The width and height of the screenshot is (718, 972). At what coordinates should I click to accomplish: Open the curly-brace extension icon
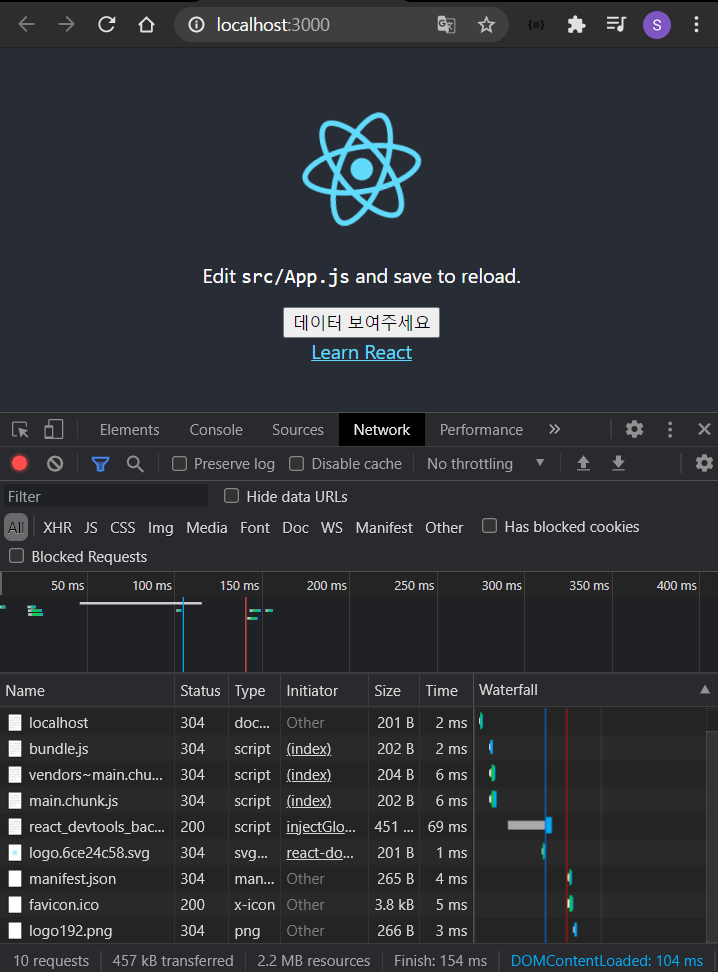(x=536, y=25)
